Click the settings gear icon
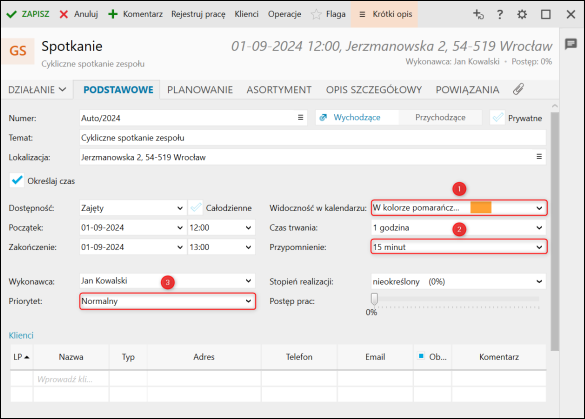This screenshot has width=585, height=419. pyautogui.click(x=522, y=14)
